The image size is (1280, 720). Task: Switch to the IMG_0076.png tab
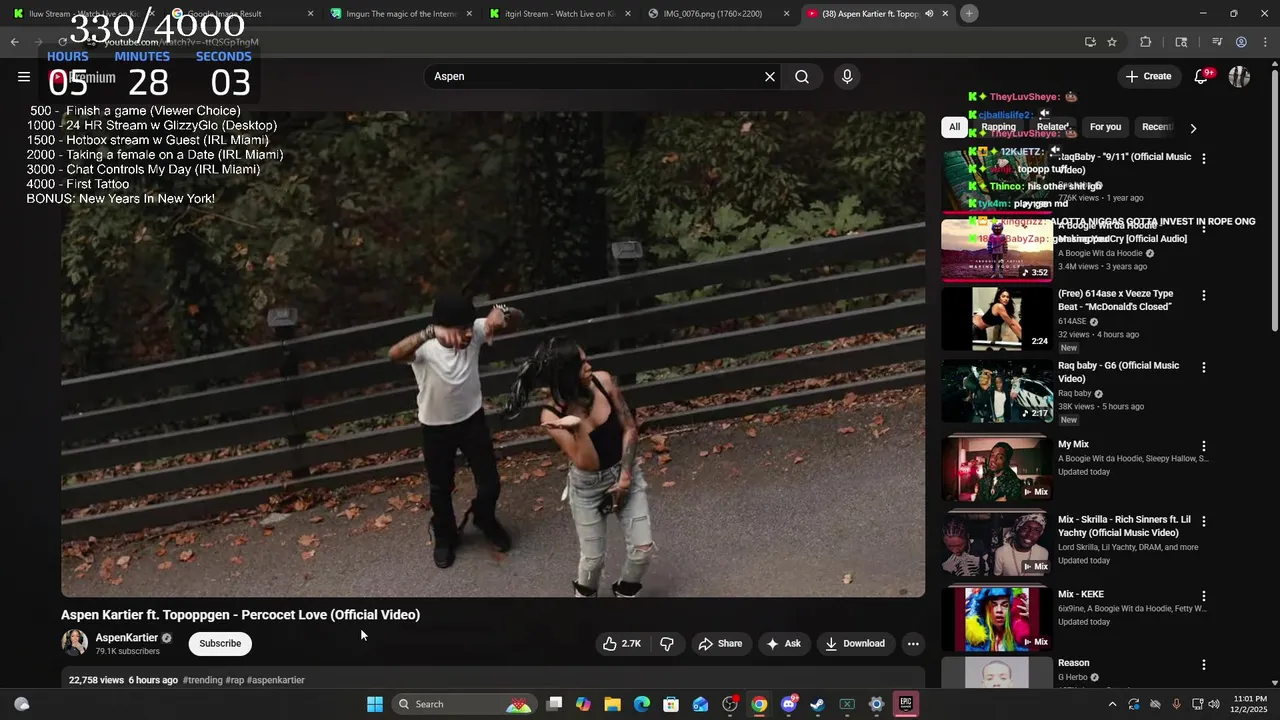pos(717,14)
